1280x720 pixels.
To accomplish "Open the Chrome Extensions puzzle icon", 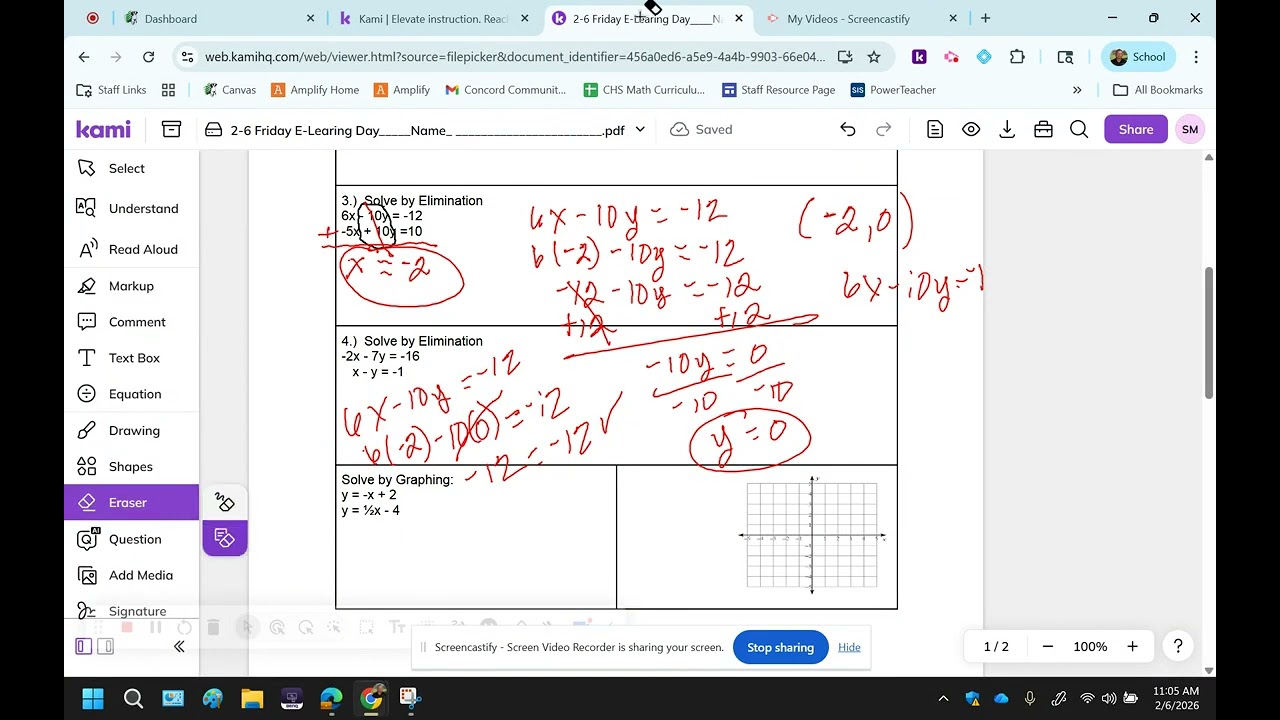I will pos(1017,57).
